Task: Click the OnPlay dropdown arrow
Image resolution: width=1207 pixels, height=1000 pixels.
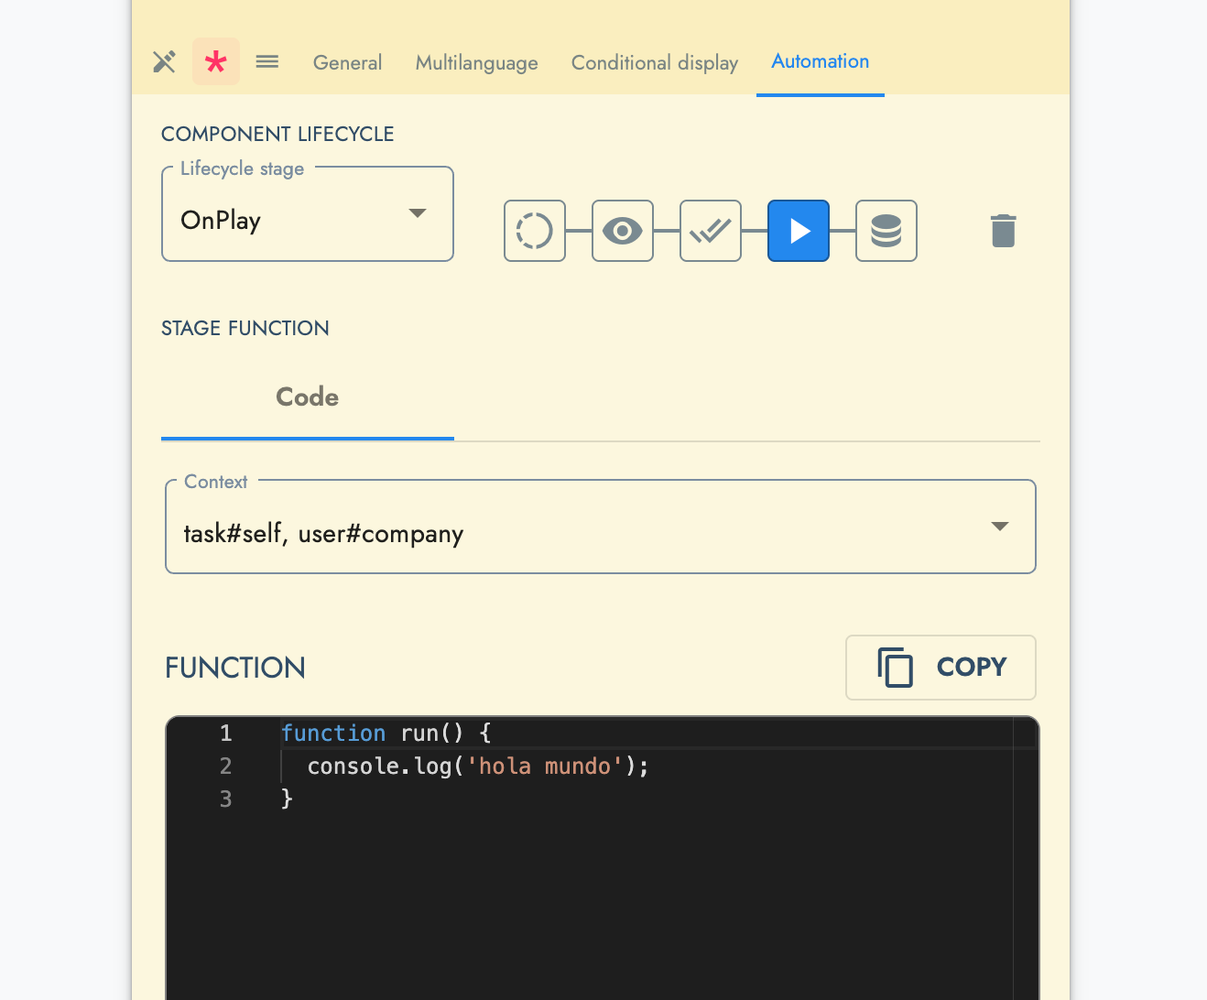Action: pos(418,213)
